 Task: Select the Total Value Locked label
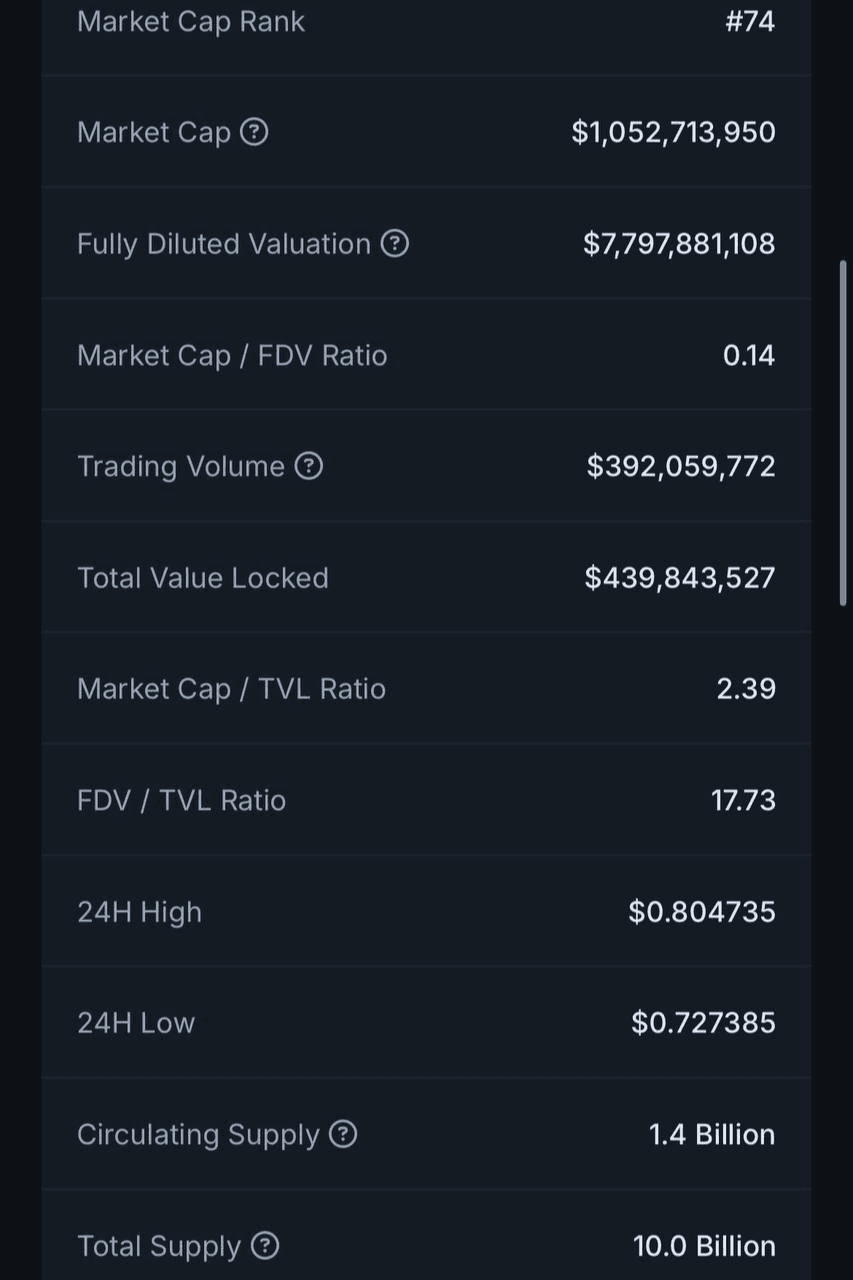coord(203,578)
